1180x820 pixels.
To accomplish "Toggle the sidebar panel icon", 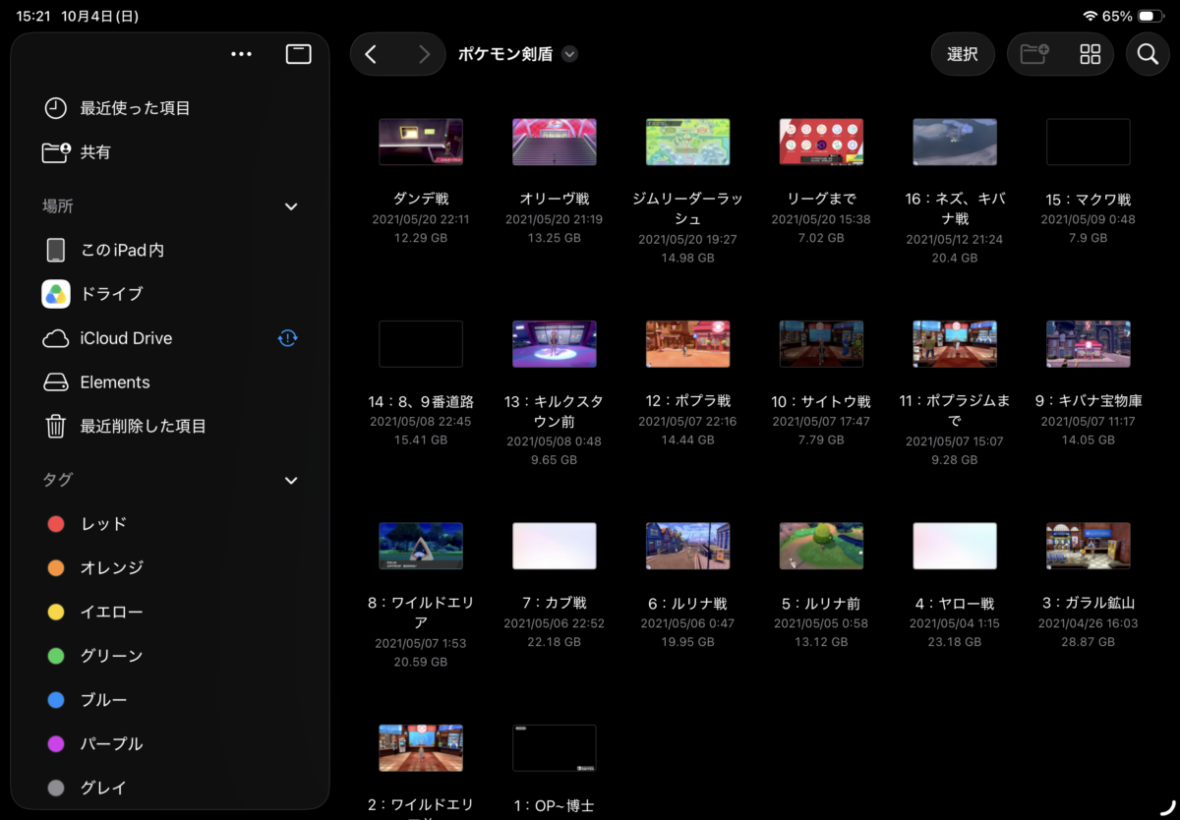I will tap(299, 54).
